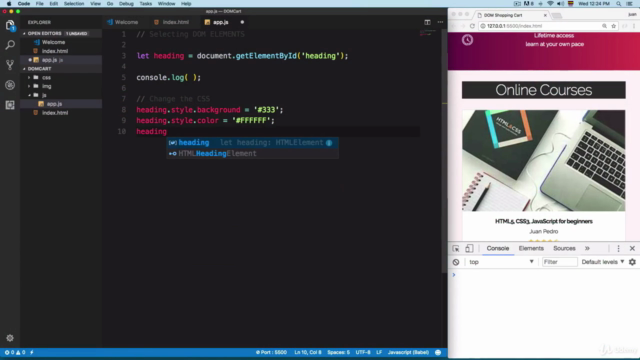Select app.js in the js folder
The height and width of the screenshot is (360, 640).
[54, 104]
